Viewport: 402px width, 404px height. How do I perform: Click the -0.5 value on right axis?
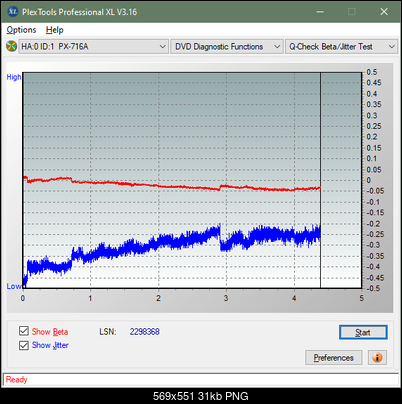[373, 288]
